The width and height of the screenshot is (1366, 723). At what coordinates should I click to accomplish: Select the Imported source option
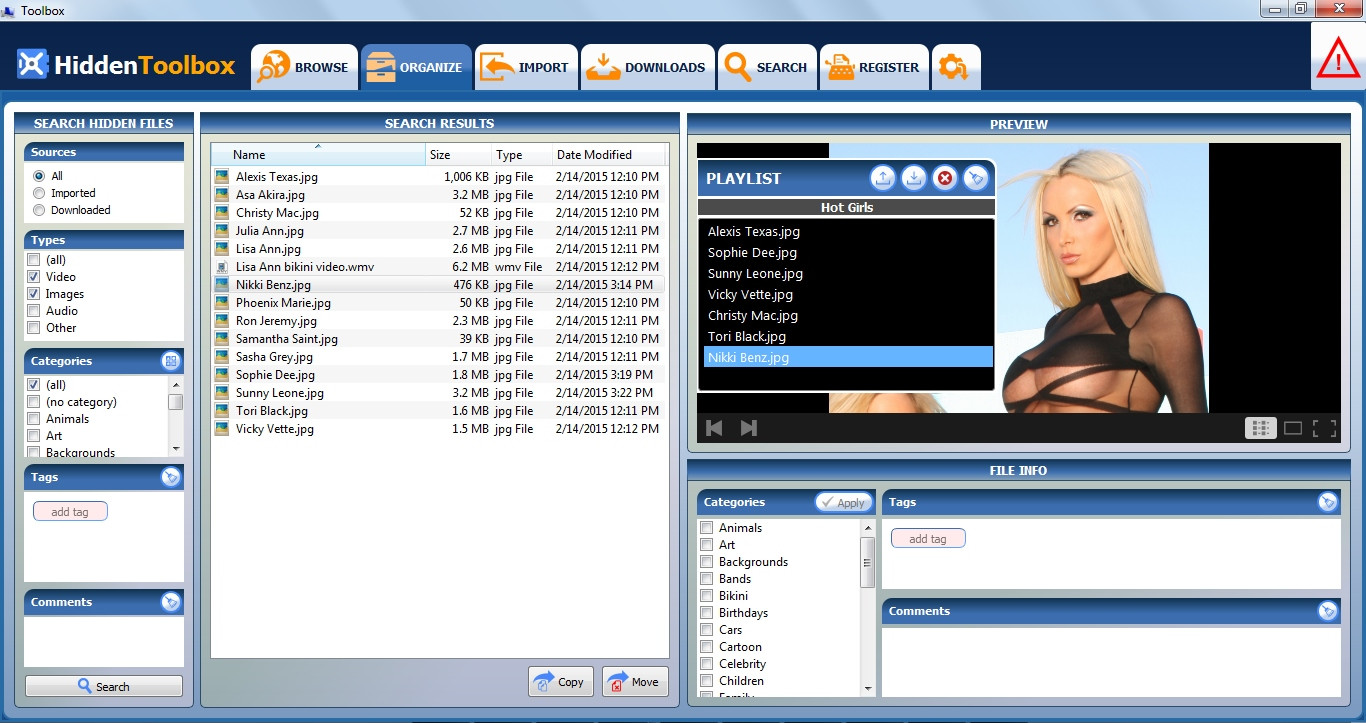(x=39, y=193)
